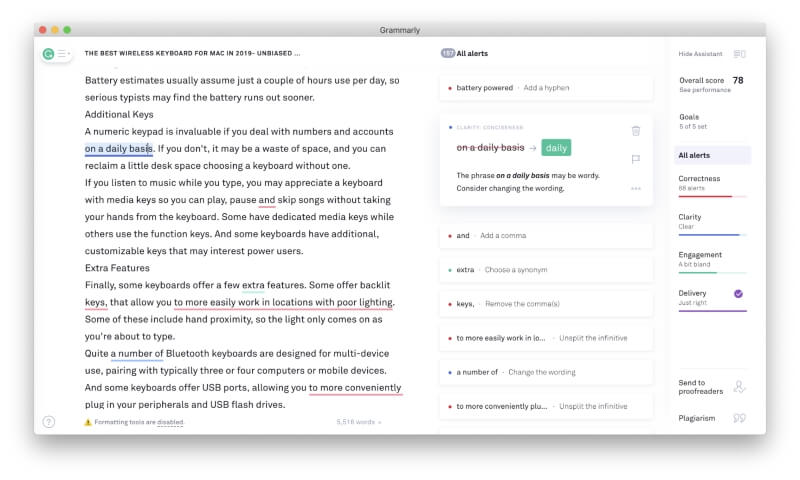Open the three-dots options on suggestion card
This screenshot has width=800, height=480.
pos(636,189)
